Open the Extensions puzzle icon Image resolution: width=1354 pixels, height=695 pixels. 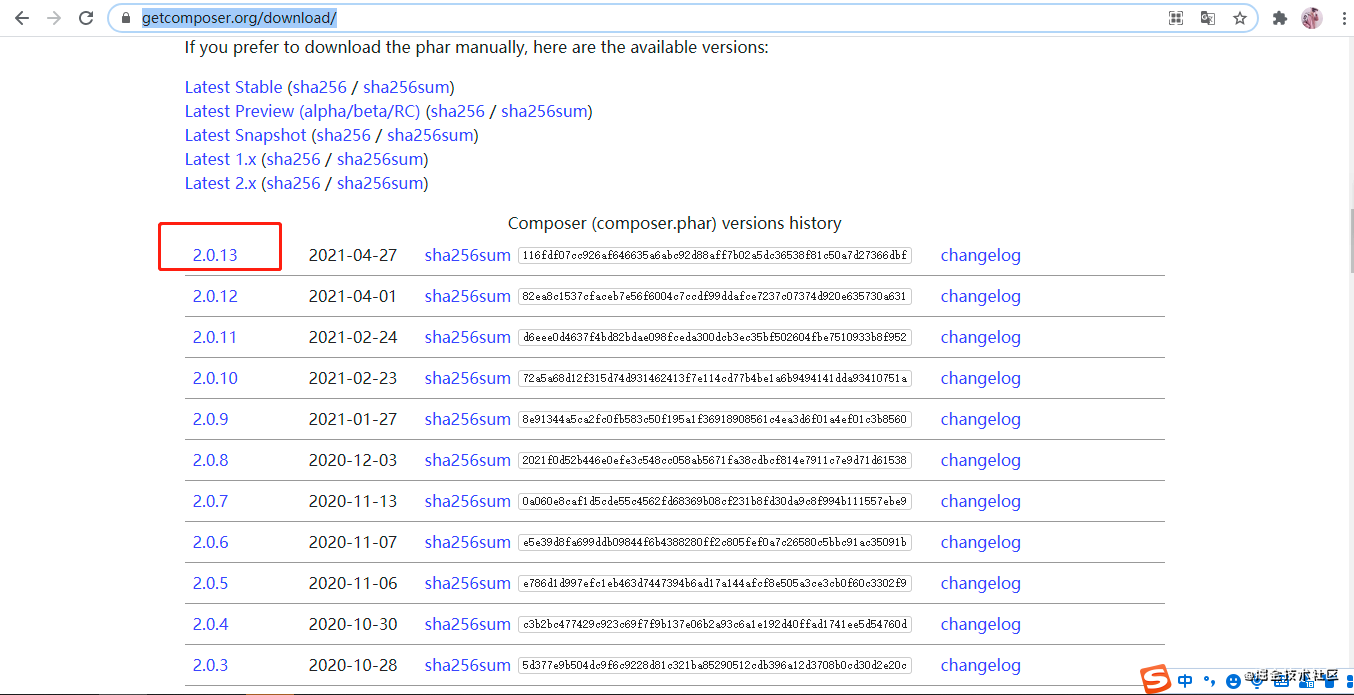coord(1279,18)
